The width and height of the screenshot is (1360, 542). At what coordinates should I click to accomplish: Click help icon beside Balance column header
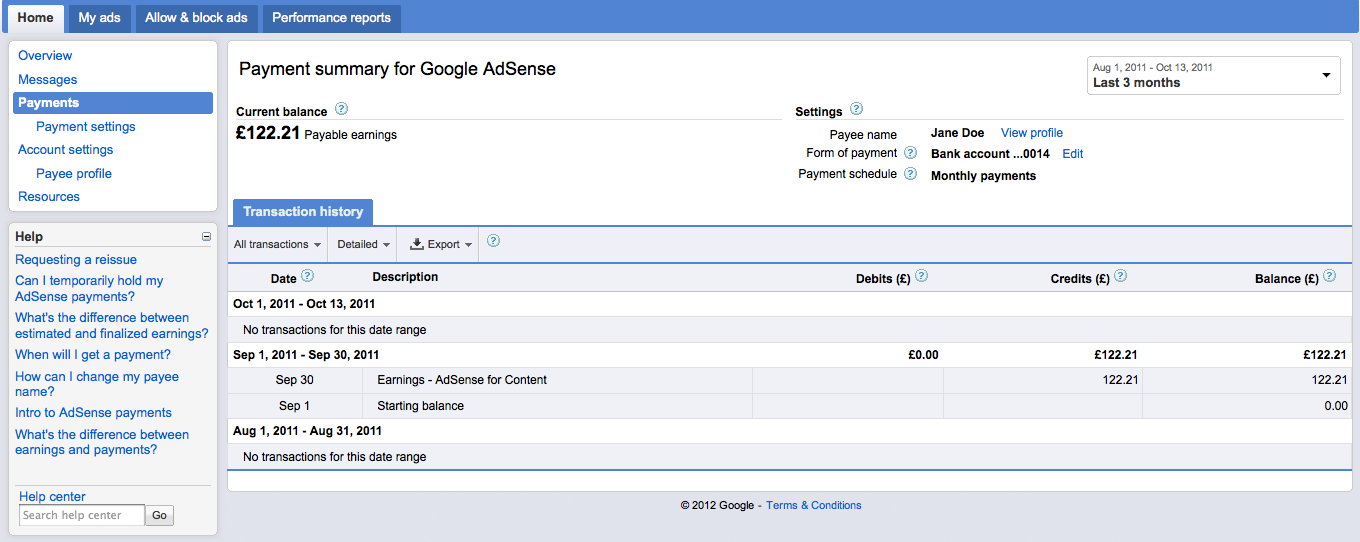tap(1329, 276)
